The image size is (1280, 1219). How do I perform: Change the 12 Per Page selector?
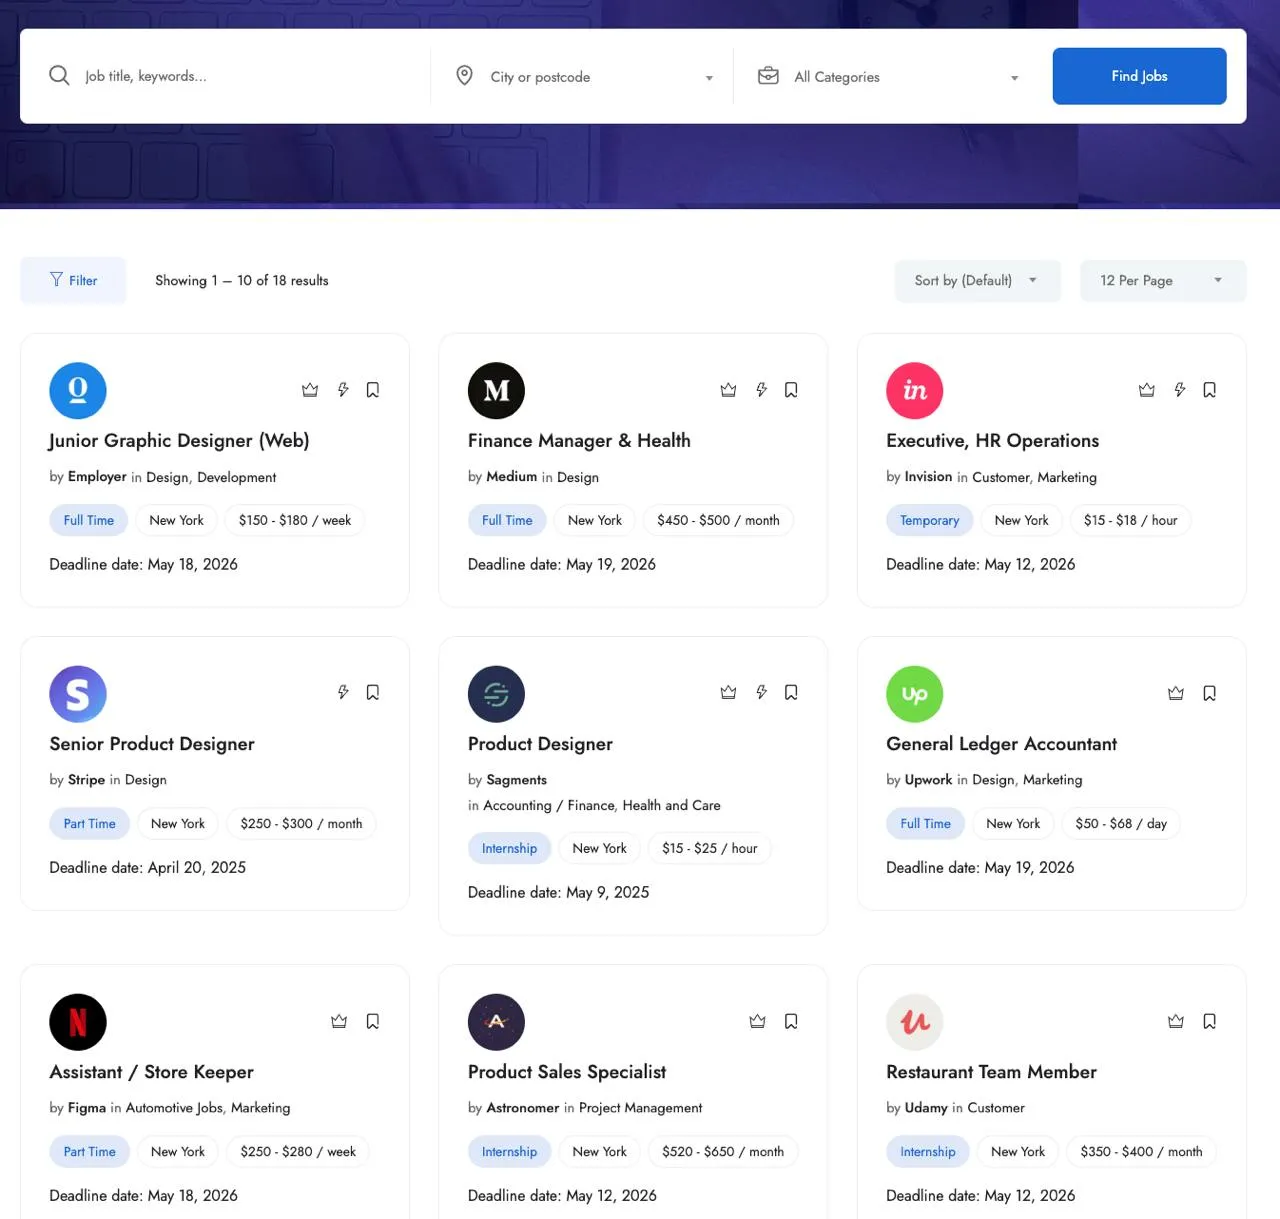pos(1163,281)
